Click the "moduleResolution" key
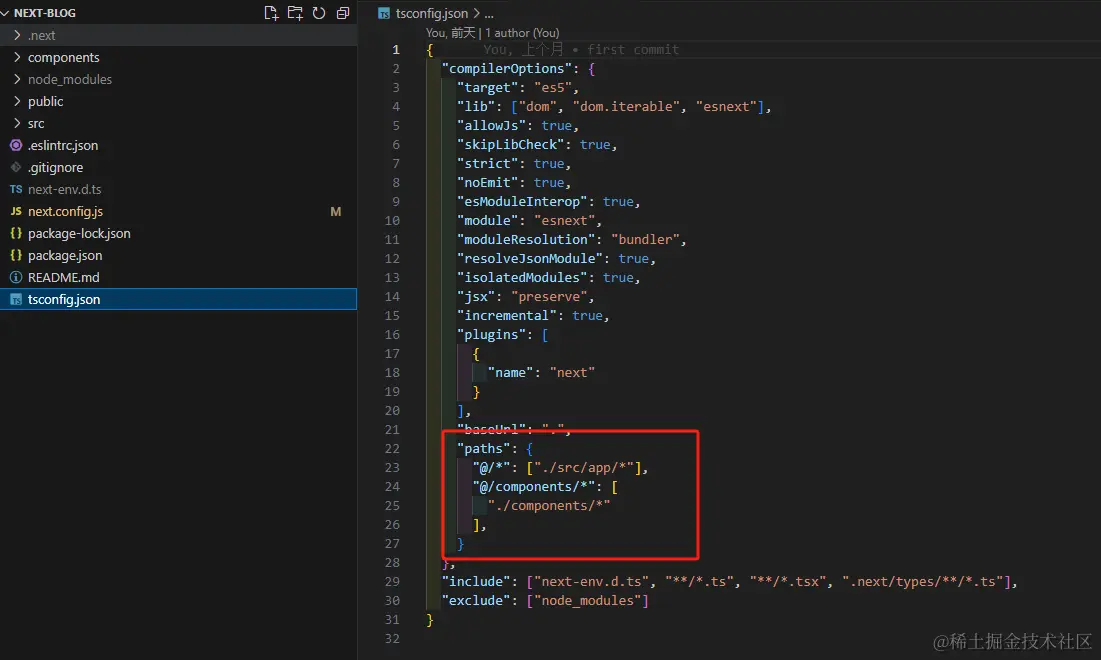 tap(526, 239)
